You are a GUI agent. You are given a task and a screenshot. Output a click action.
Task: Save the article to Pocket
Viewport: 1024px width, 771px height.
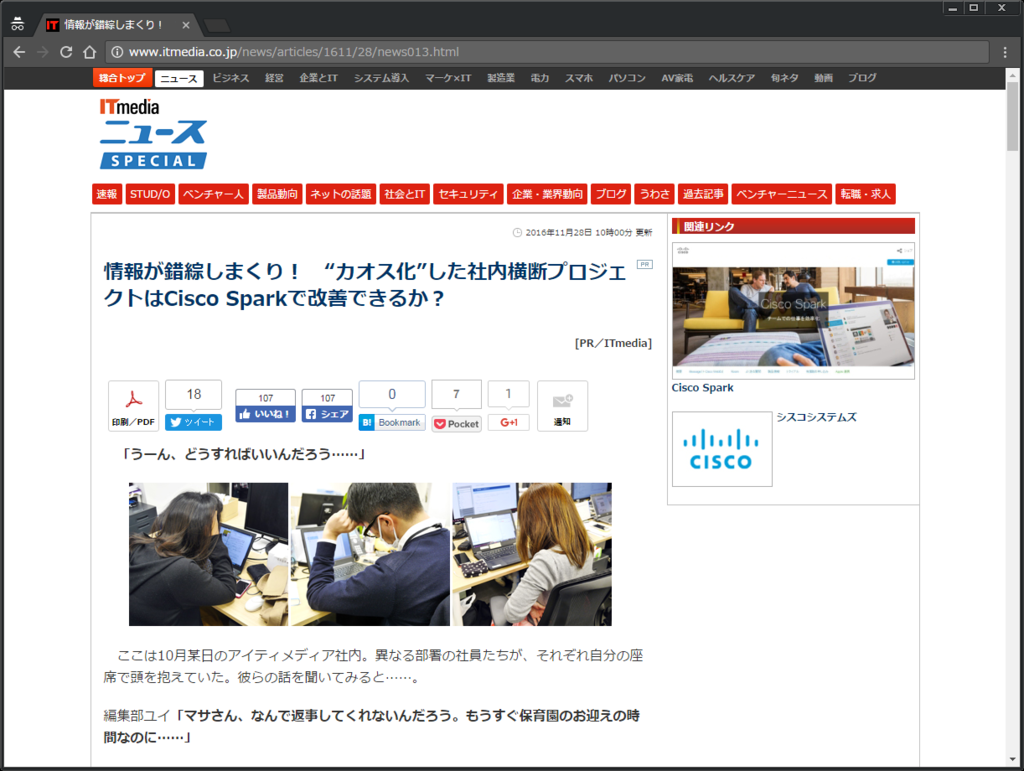click(x=456, y=424)
